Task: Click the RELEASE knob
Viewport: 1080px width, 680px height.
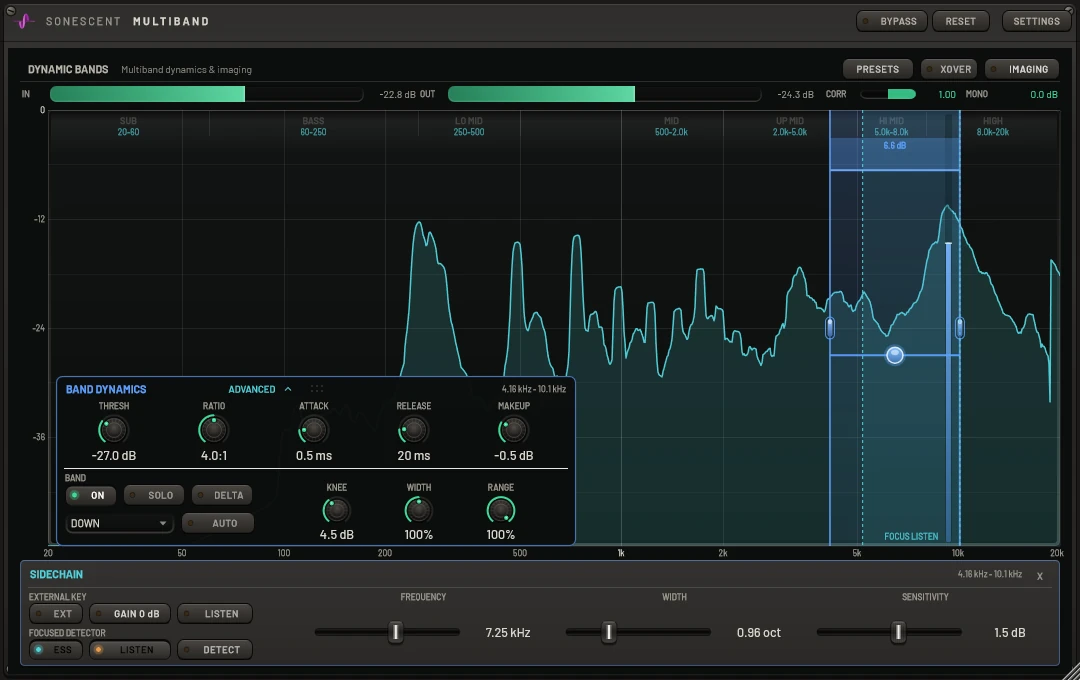Action: (413, 430)
